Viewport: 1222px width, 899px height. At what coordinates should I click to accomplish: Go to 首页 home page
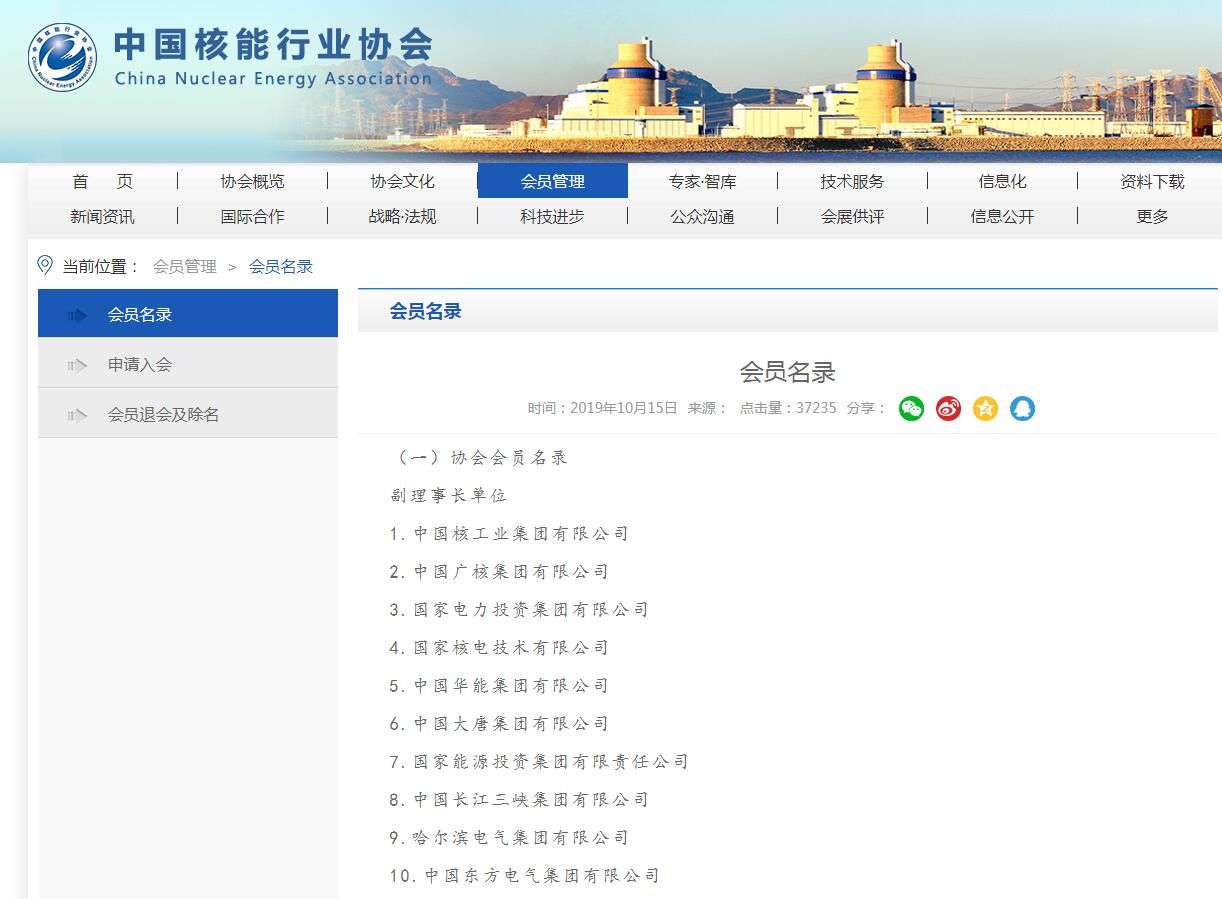pyautogui.click(x=102, y=181)
